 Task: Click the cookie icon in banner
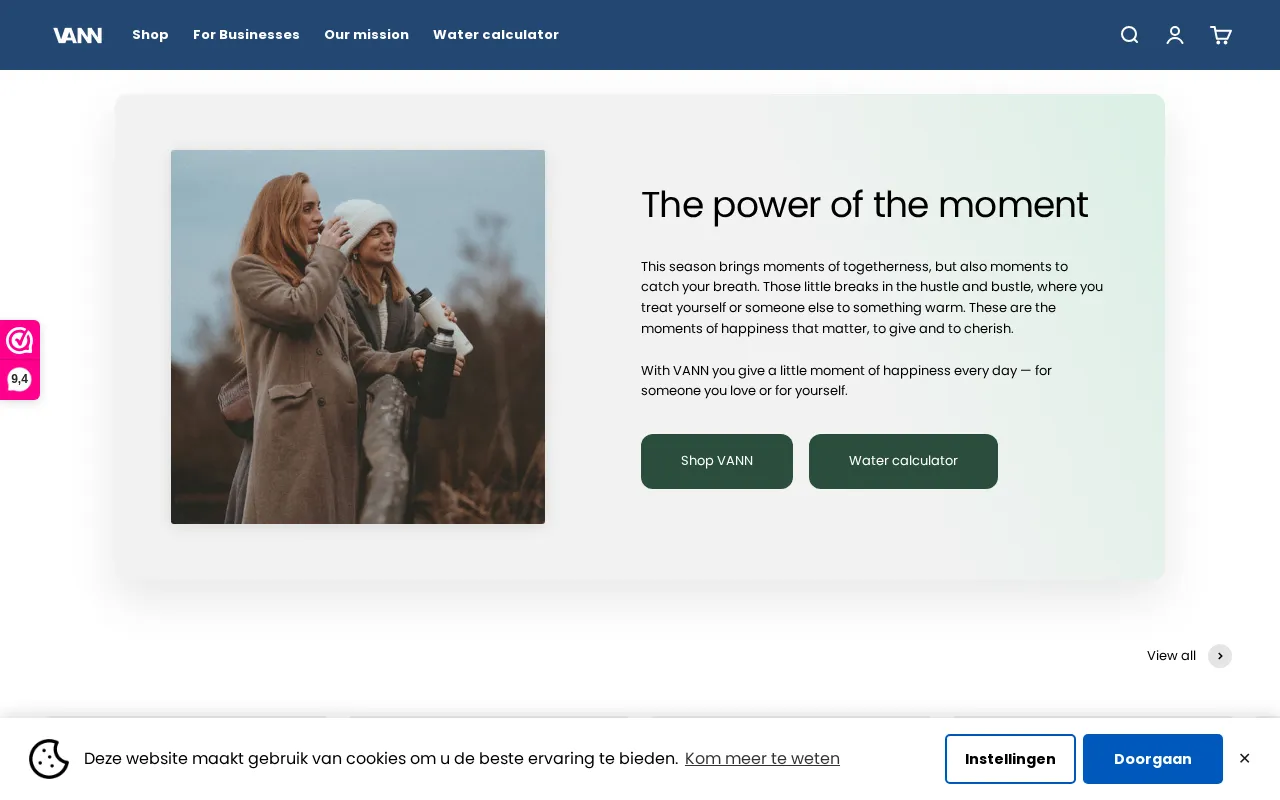point(49,759)
